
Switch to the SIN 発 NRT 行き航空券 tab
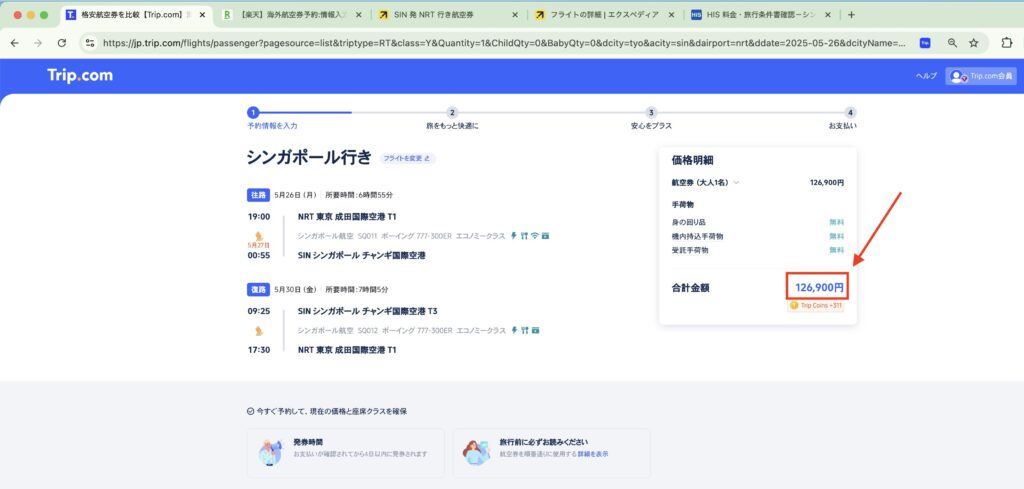(449, 14)
